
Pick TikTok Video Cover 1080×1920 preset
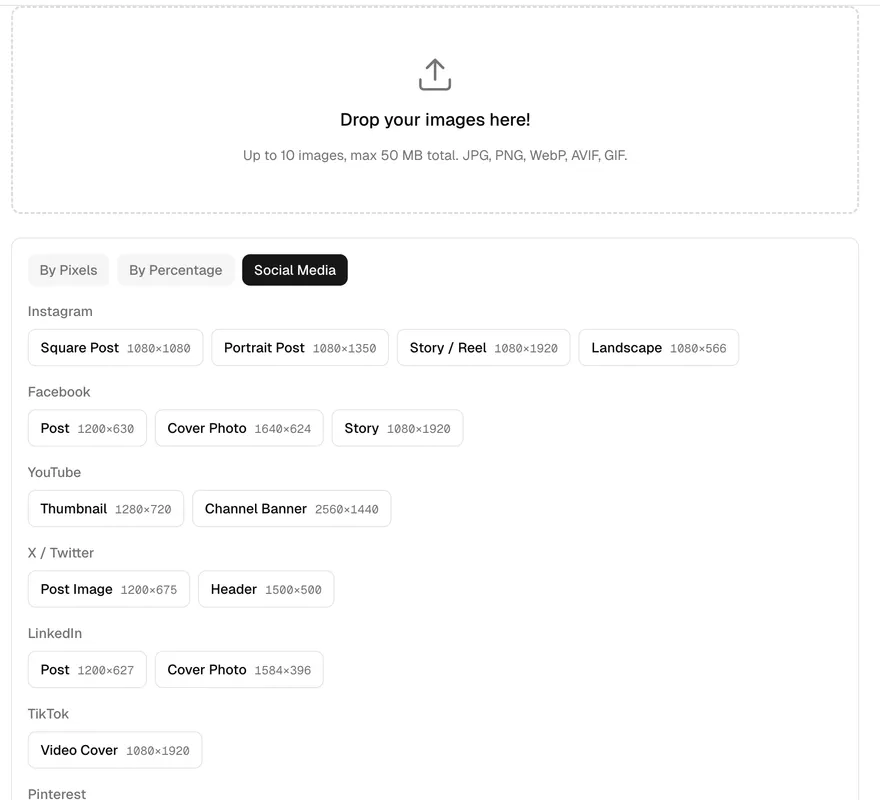(115, 750)
